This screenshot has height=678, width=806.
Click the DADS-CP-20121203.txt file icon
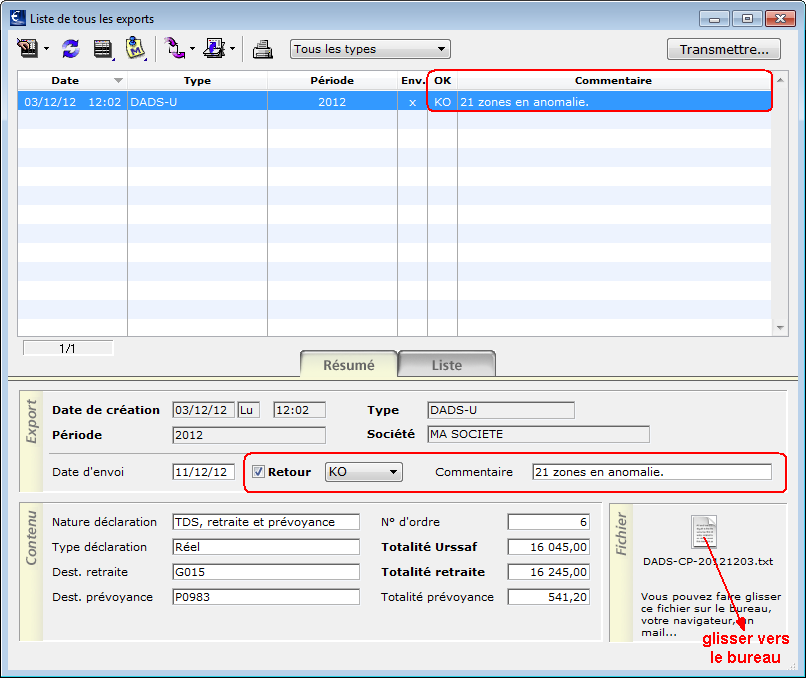coord(704,532)
